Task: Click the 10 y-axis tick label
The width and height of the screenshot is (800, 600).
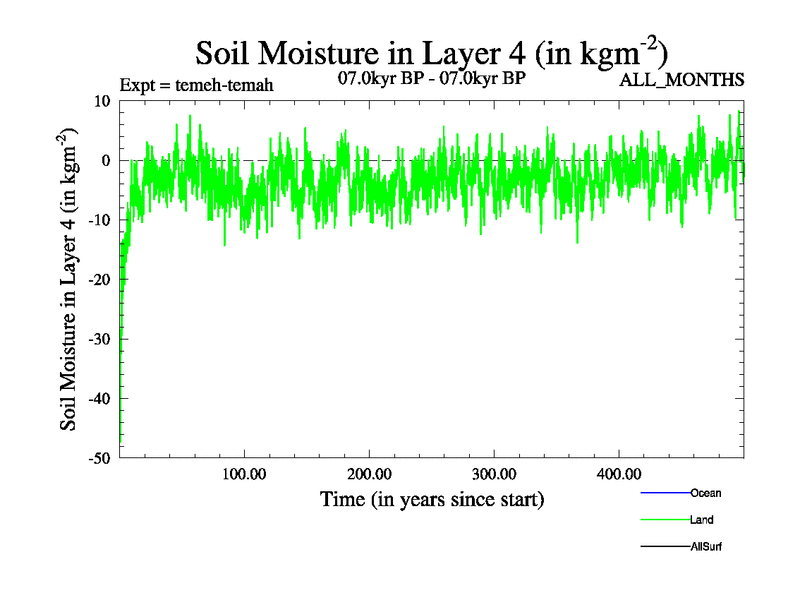Action: click(x=101, y=101)
